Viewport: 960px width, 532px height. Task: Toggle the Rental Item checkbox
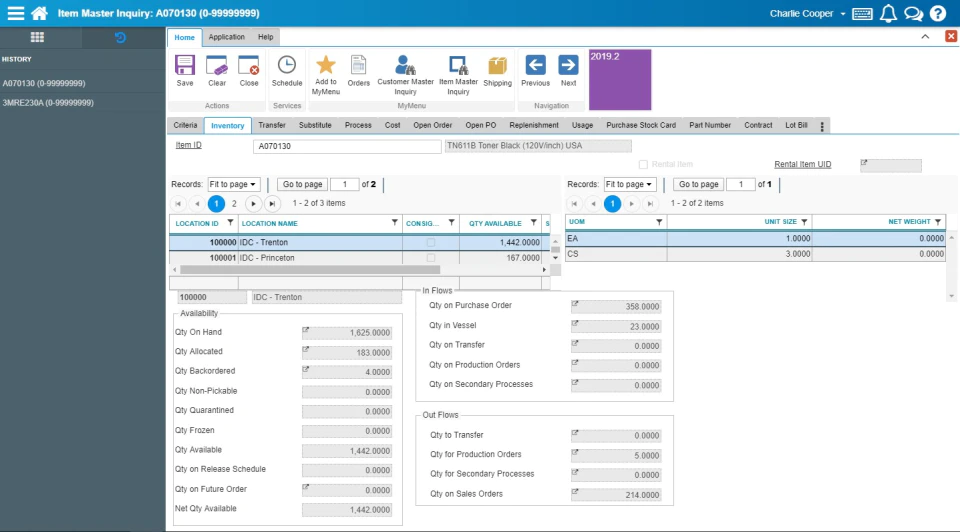click(643, 164)
